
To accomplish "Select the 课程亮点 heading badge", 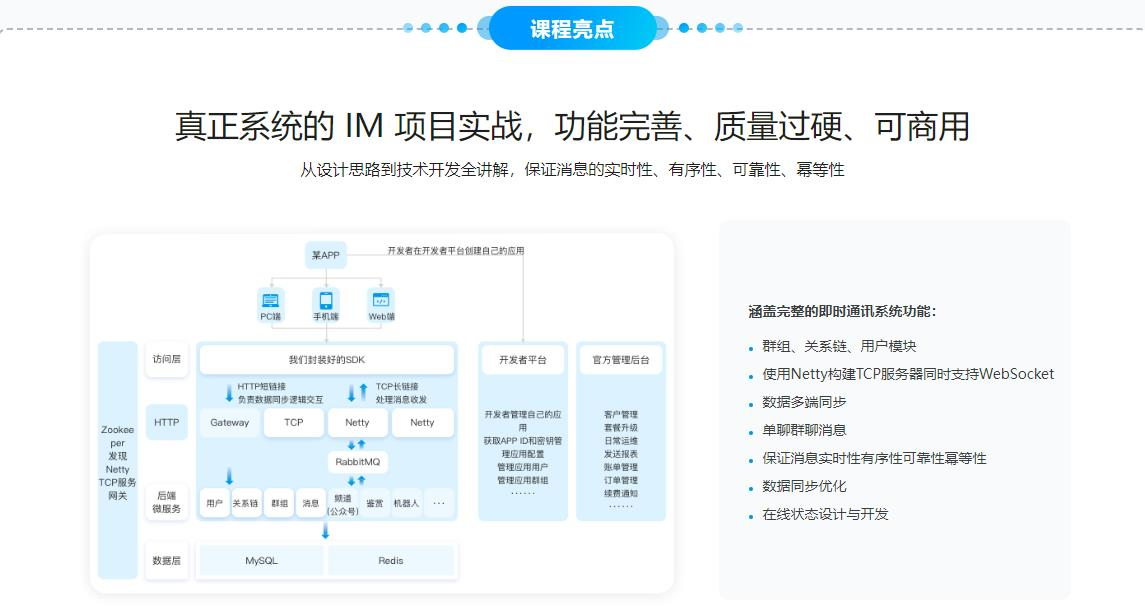I will [x=572, y=29].
